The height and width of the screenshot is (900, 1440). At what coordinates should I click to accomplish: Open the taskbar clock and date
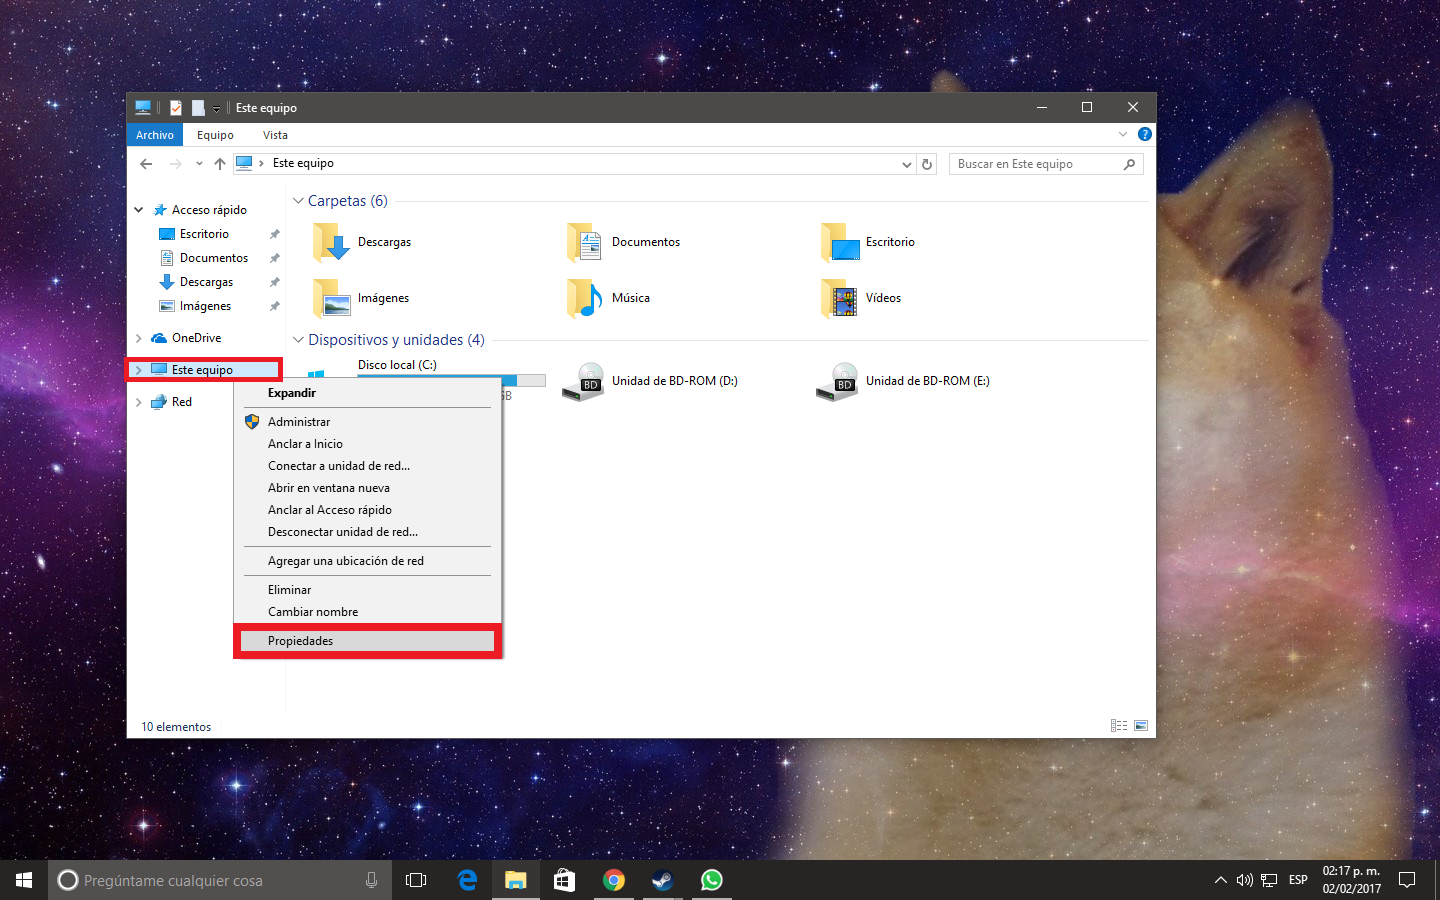(x=1351, y=880)
